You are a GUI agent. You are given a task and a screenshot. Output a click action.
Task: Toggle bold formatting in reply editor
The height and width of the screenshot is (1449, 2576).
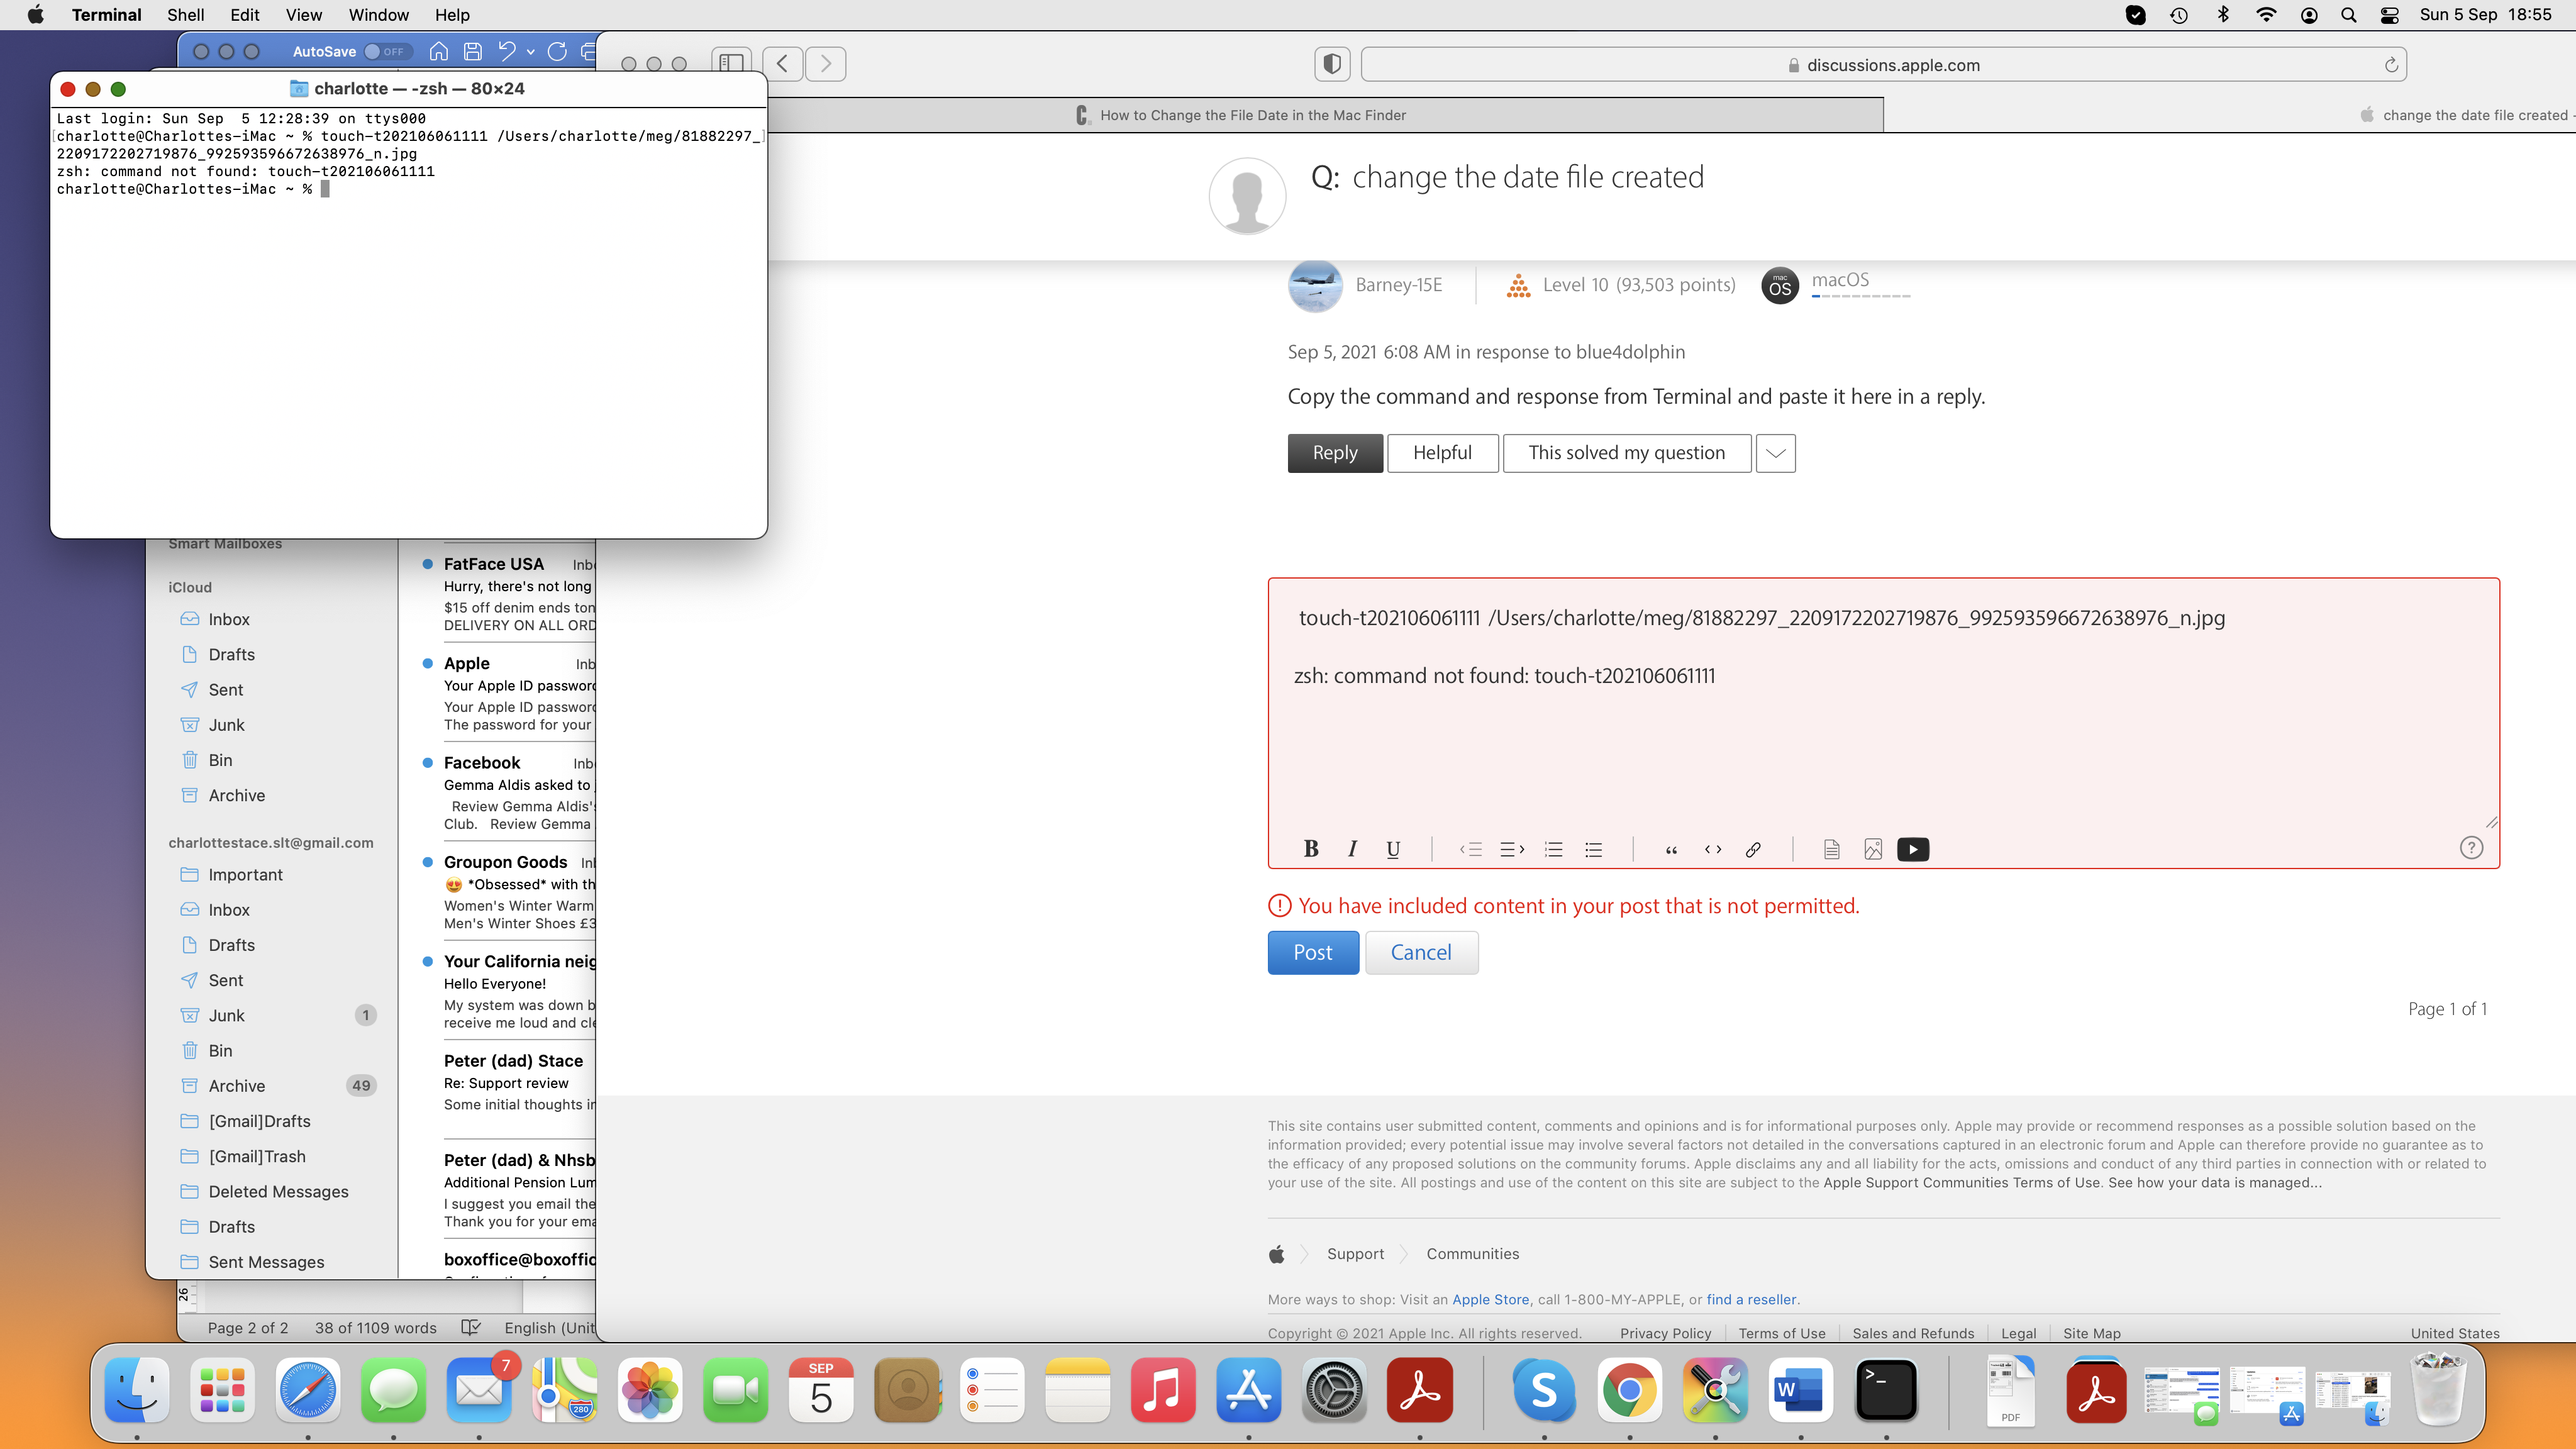[1311, 849]
